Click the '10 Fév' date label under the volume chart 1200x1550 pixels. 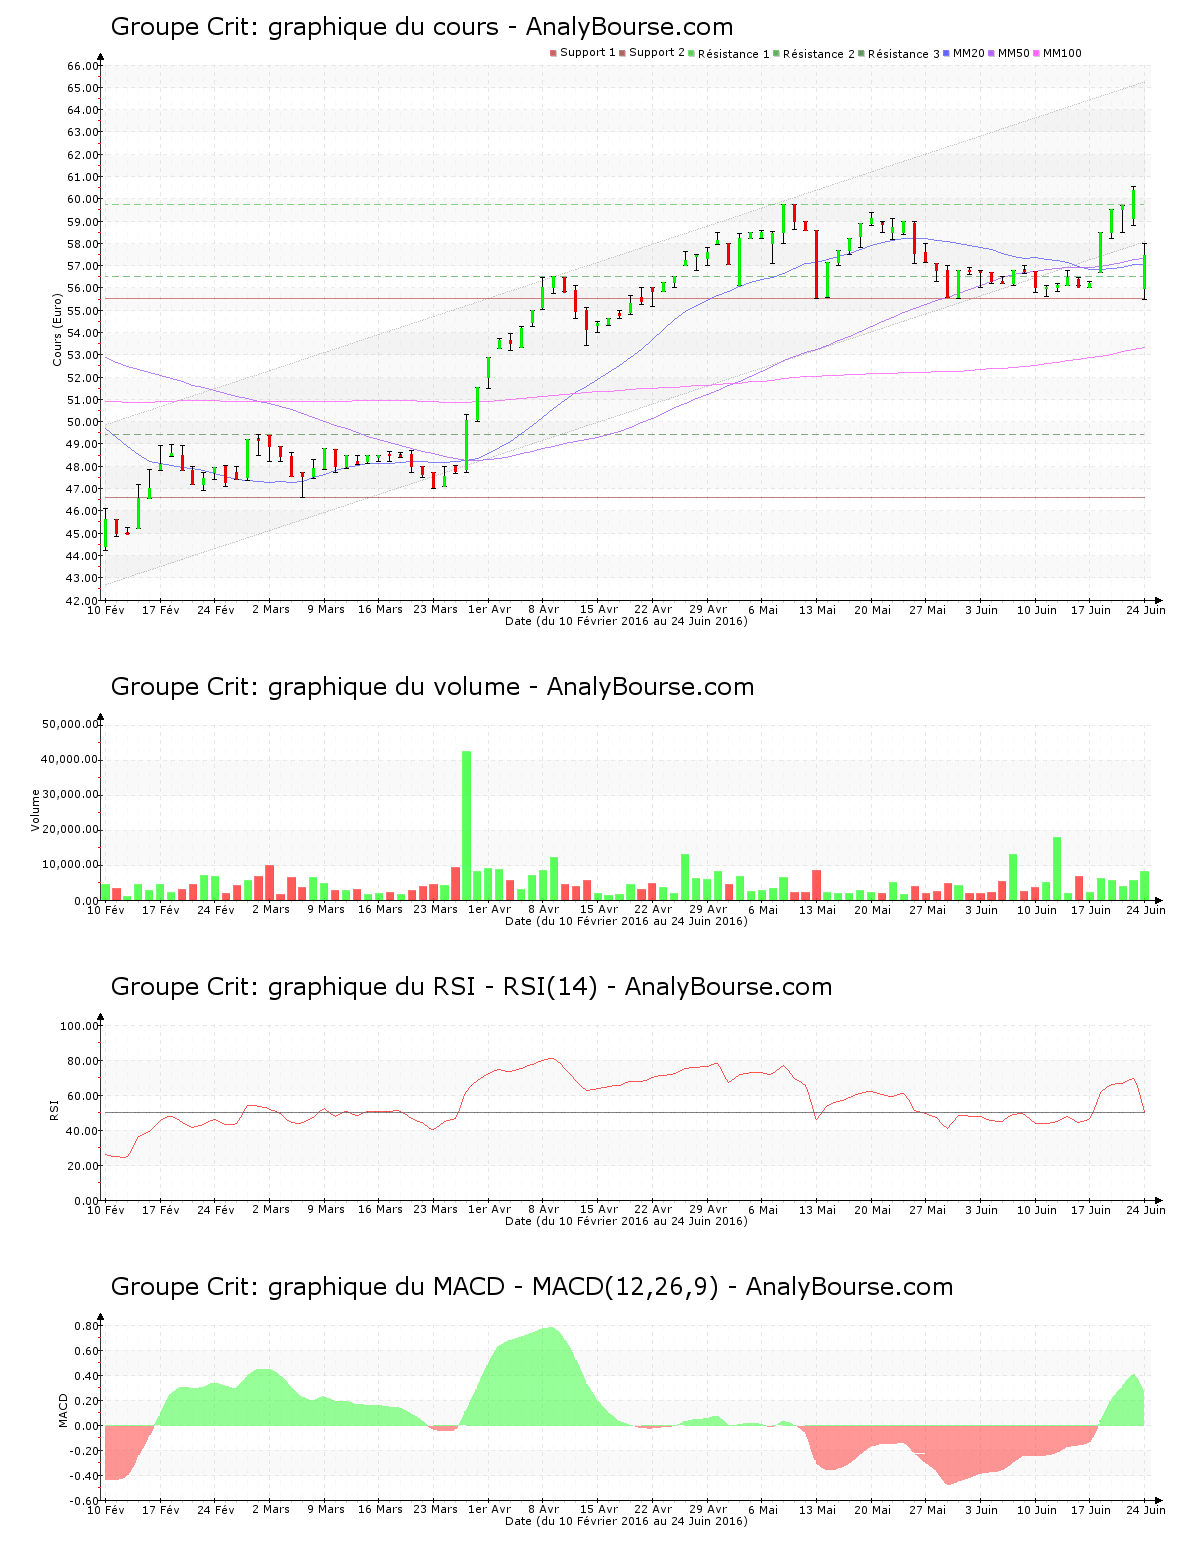coord(106,909)
